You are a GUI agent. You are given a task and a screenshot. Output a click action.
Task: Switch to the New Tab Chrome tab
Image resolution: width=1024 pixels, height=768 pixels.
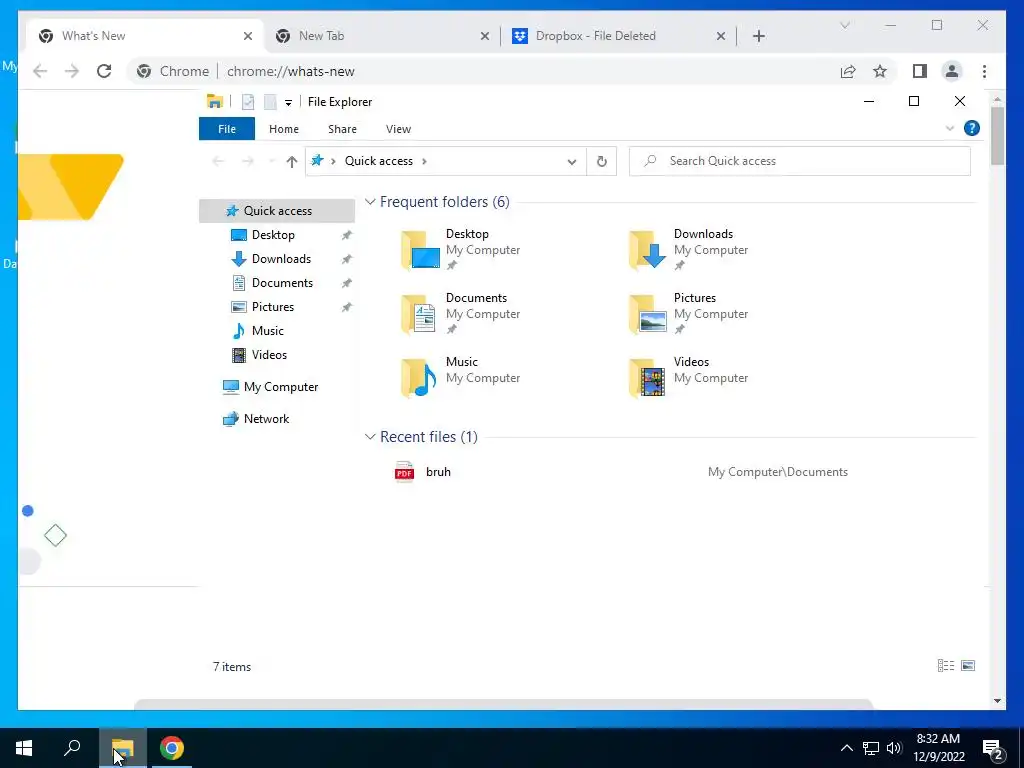pos(383,36)
